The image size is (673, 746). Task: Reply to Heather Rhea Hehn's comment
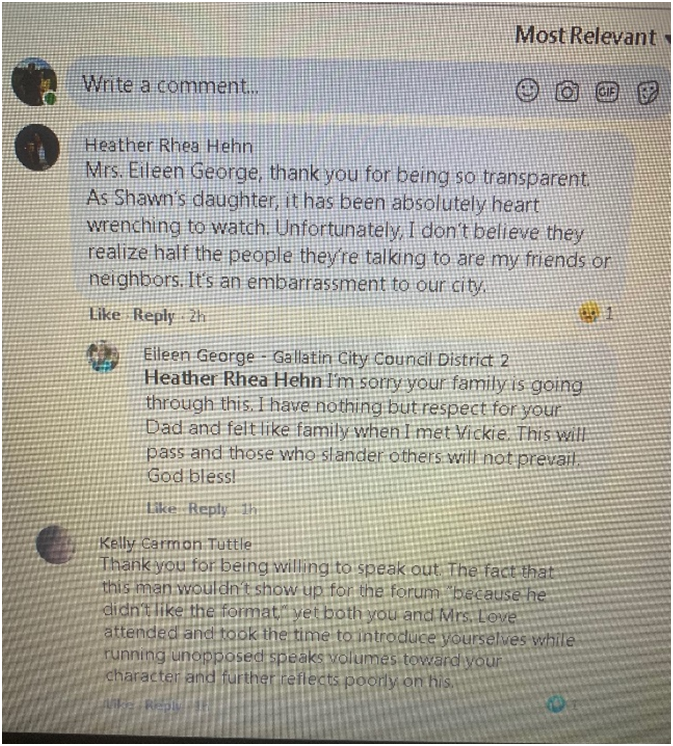(154, 315)
